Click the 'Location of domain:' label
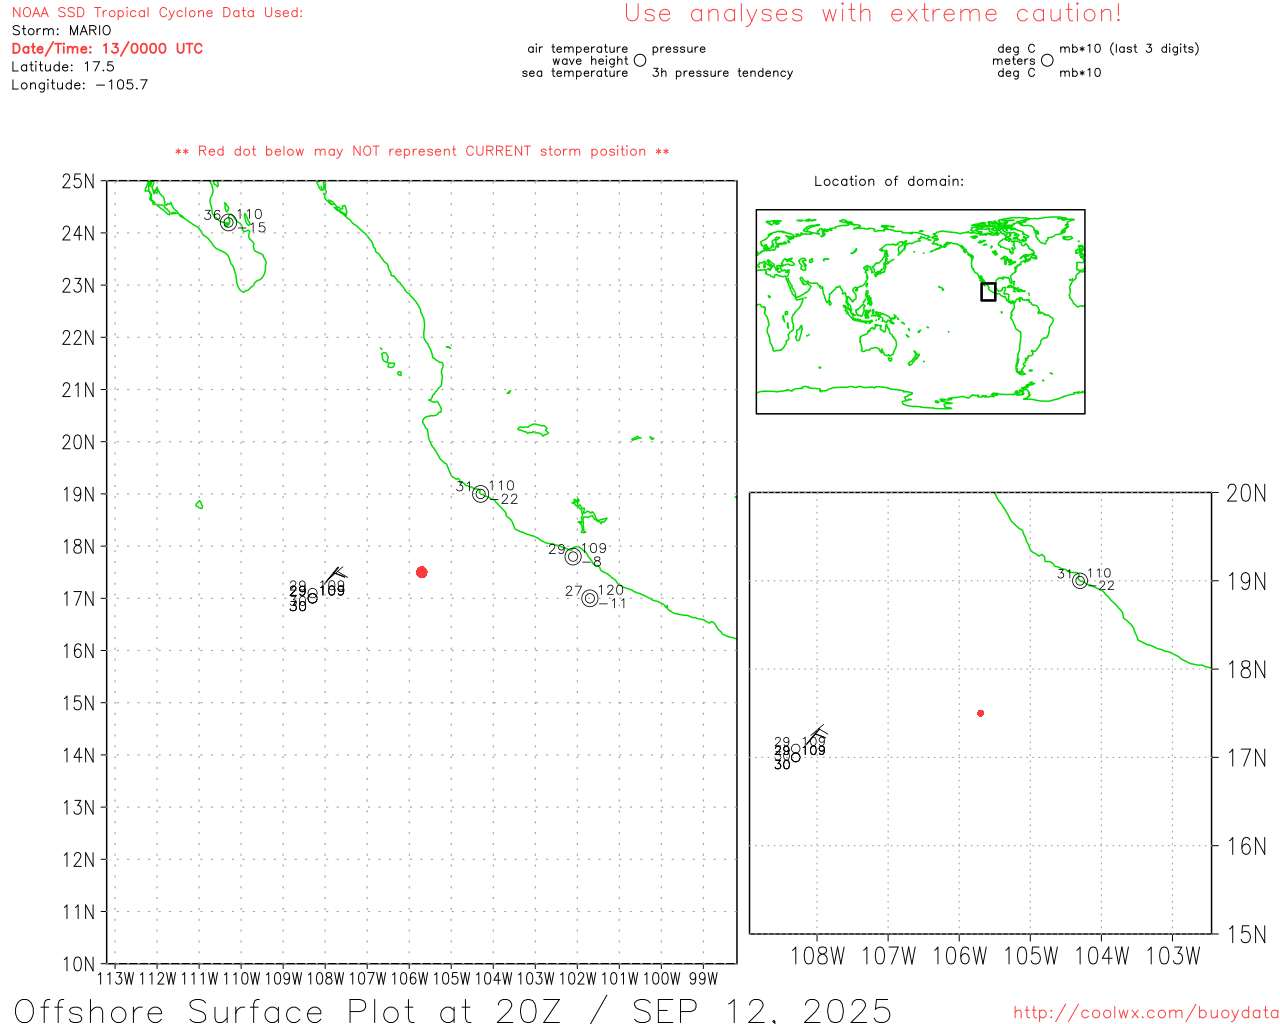 (889, 181)
